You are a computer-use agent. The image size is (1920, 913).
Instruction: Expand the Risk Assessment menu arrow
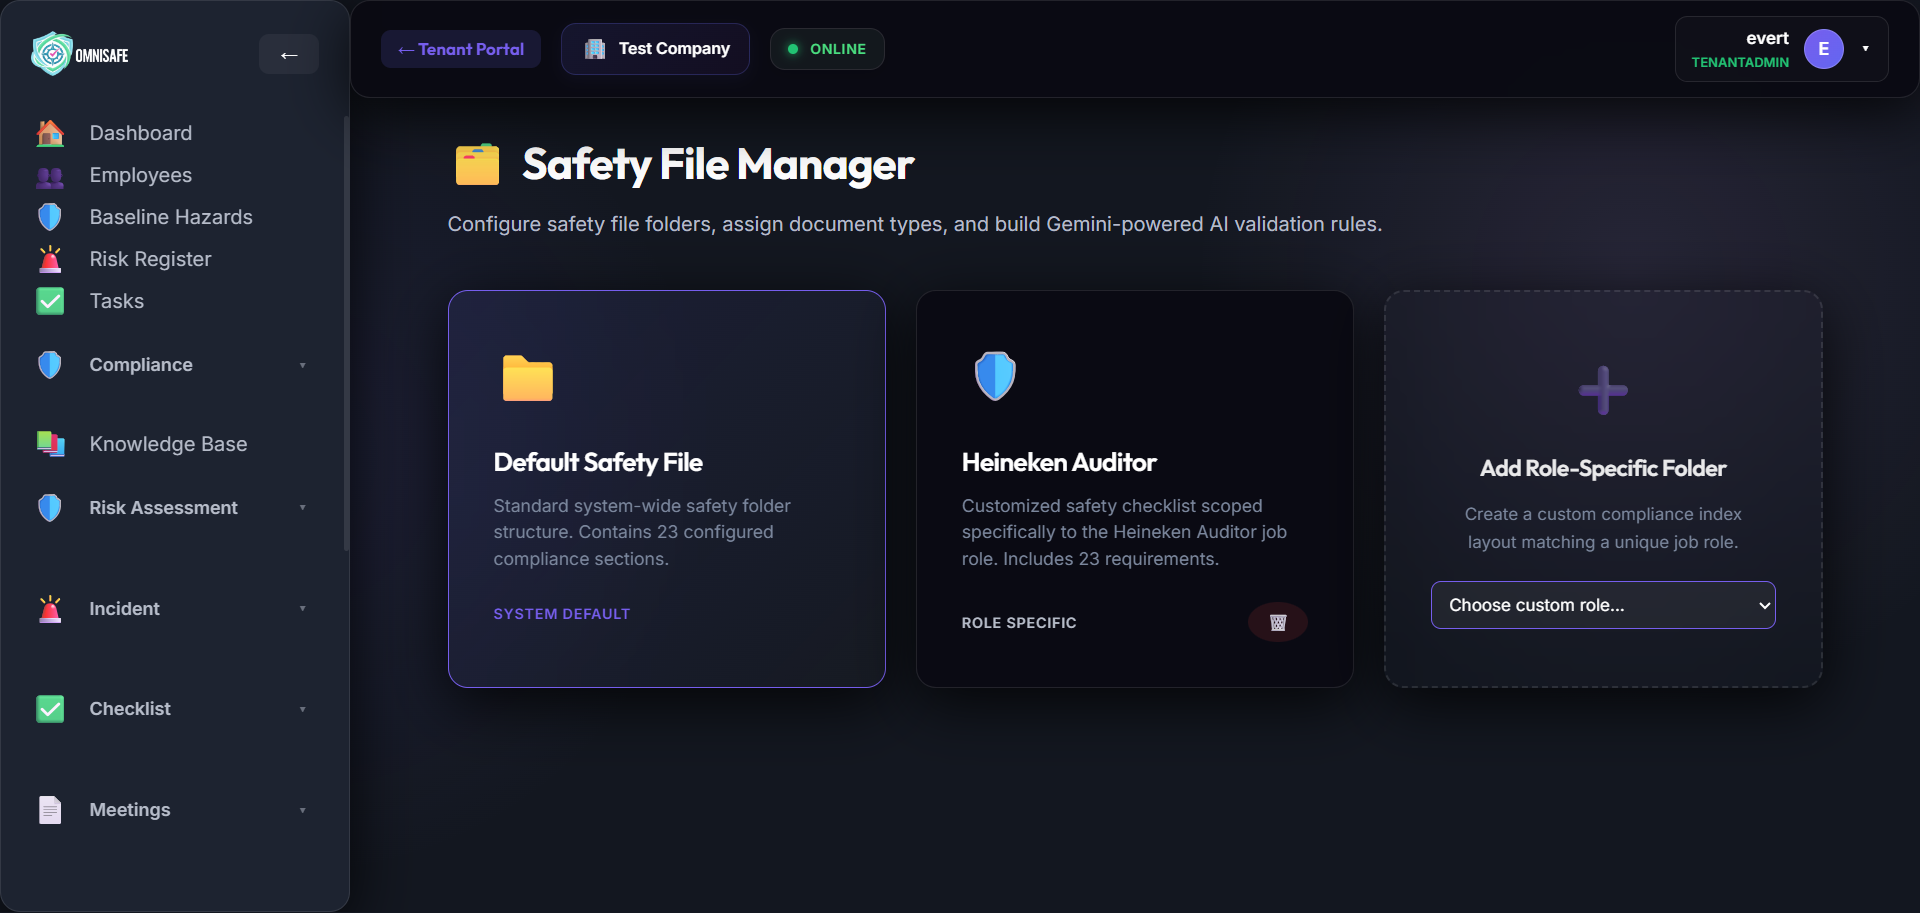coord(302,508)
